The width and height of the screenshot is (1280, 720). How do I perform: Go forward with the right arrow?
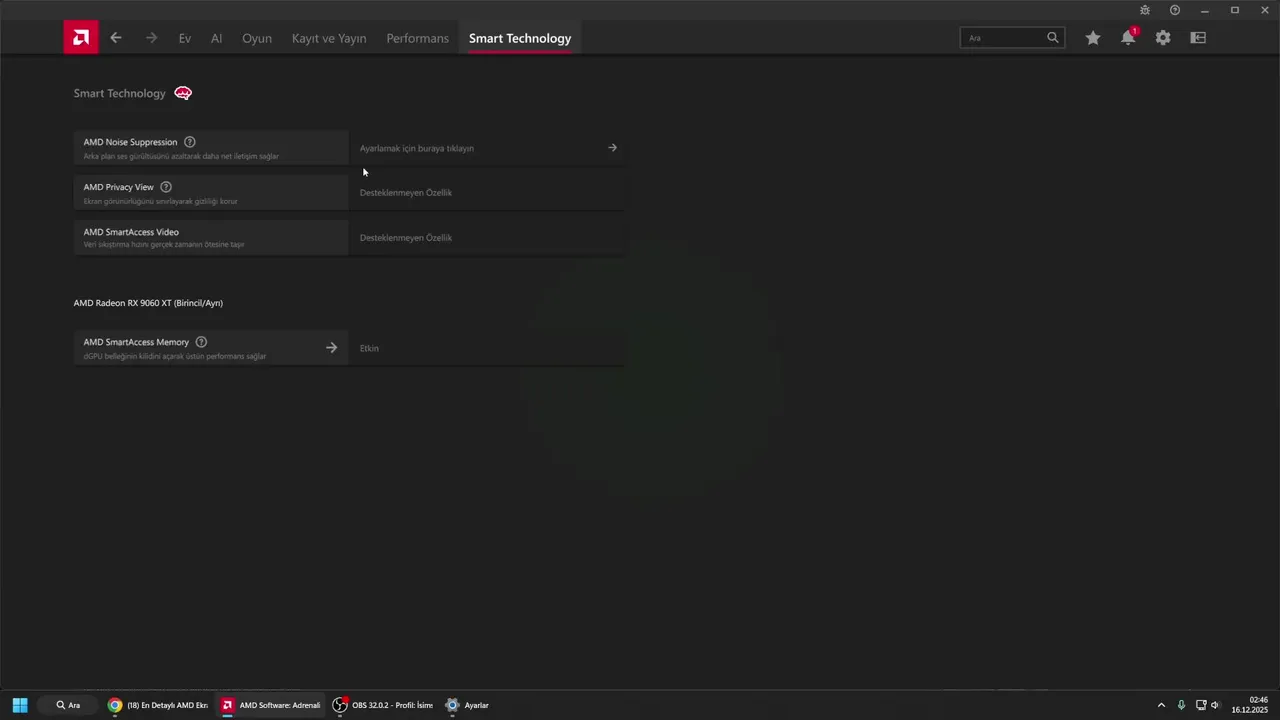(x=151, y=38)
